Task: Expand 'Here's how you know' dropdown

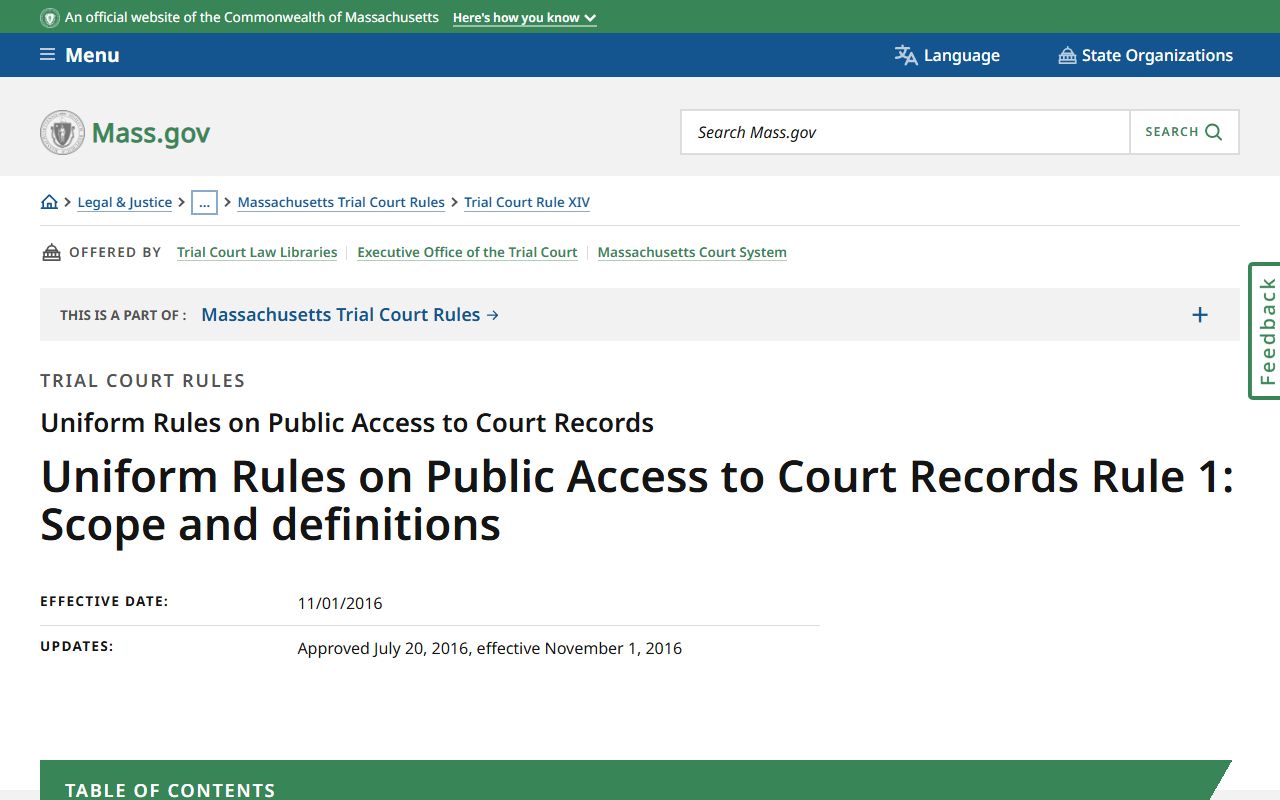Action: pos(524,18)
